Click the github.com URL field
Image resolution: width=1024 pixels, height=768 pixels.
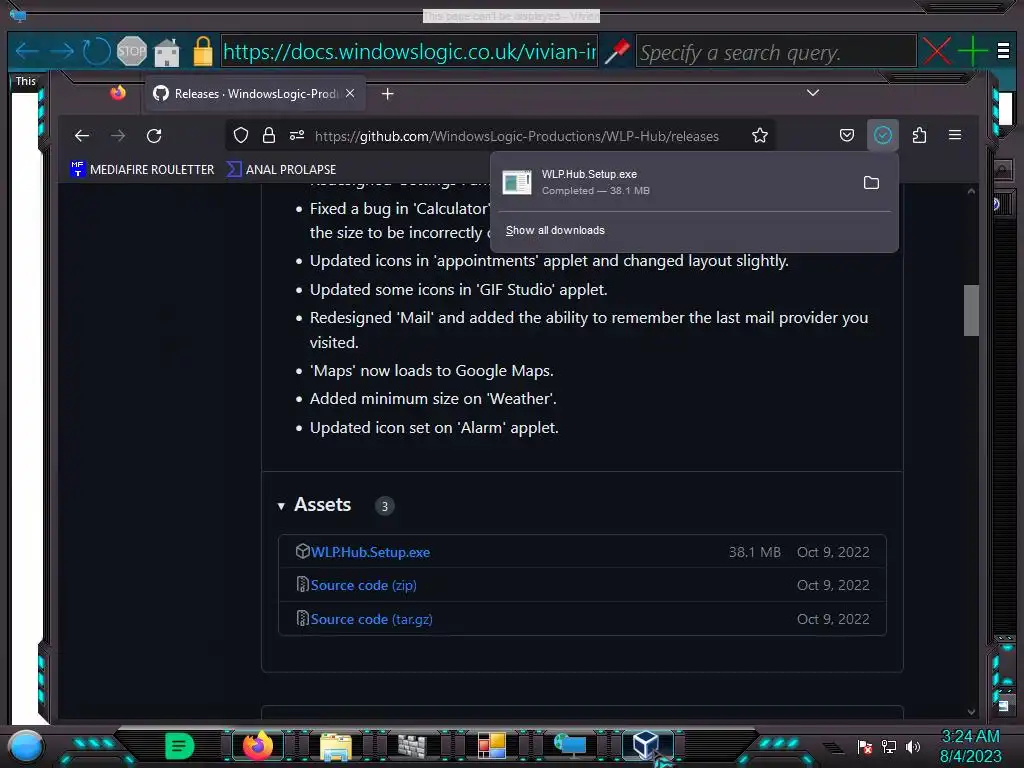[x=517, y=136]
